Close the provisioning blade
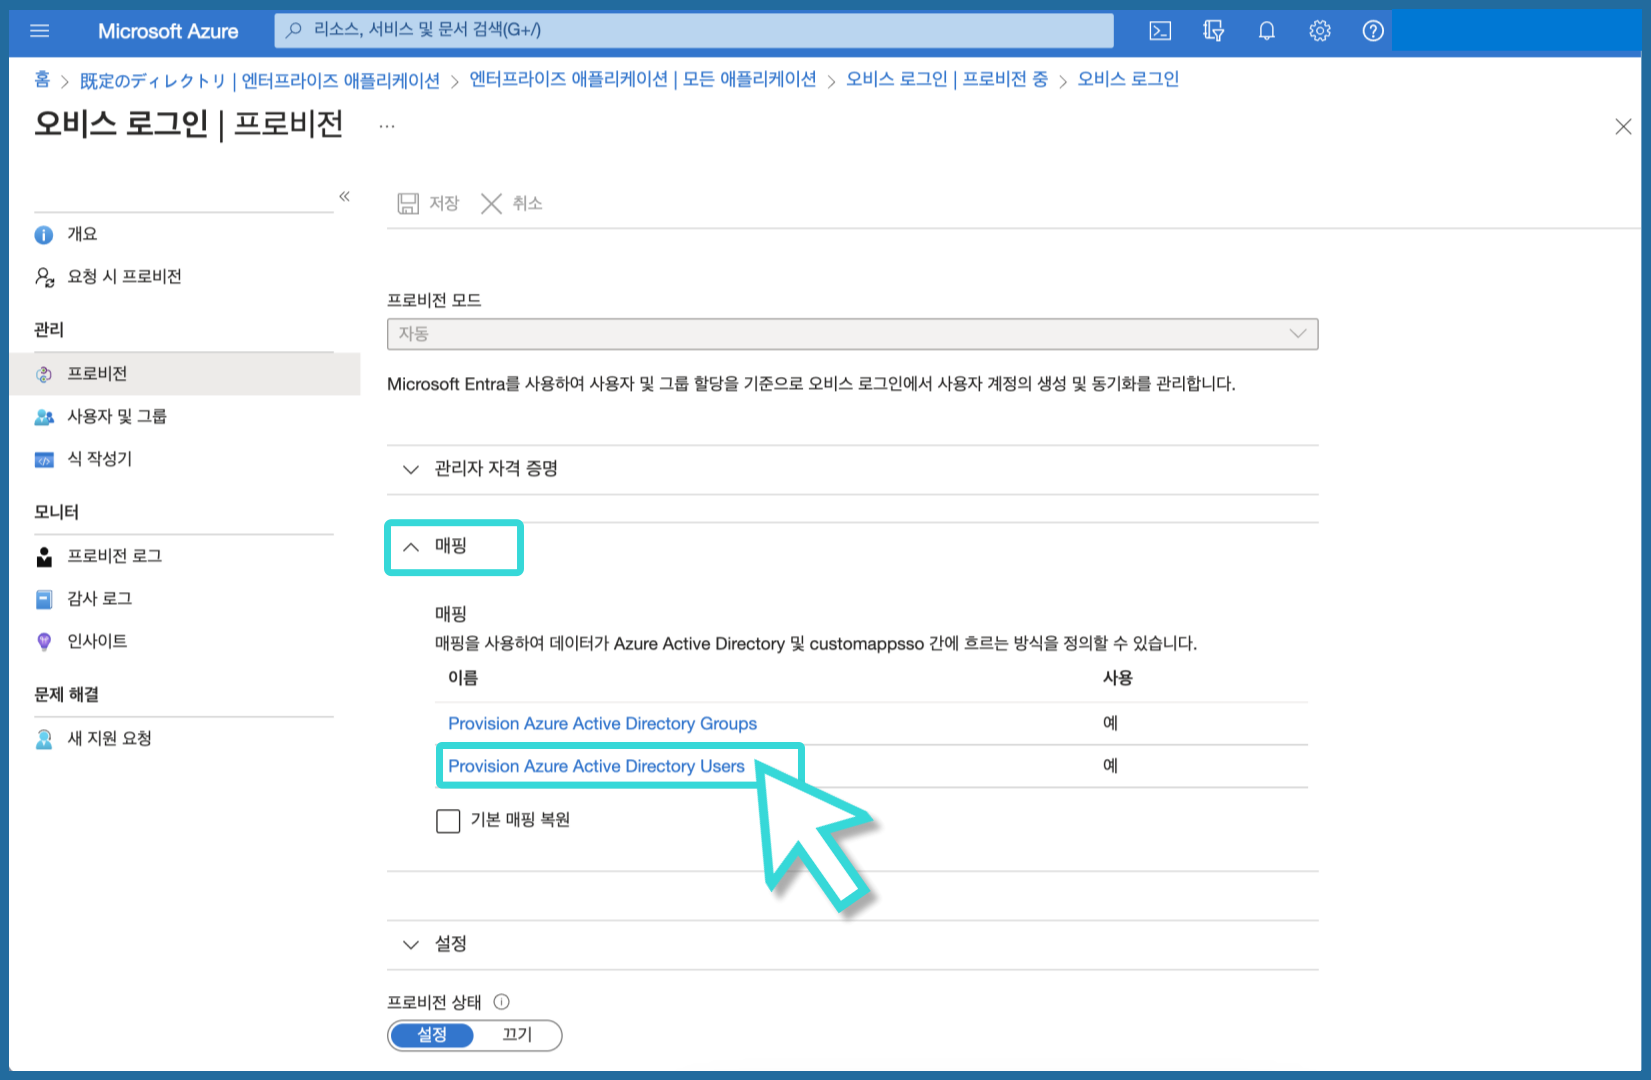This screenshot has height=1080, width=1651. pos(1623,127)
